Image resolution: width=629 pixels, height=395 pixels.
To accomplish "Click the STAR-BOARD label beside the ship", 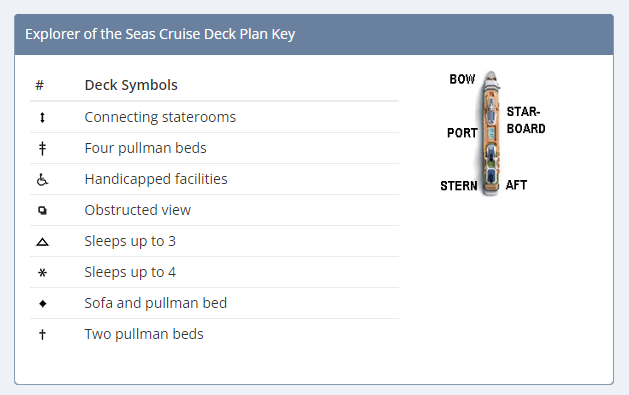I will coord(526,120).
